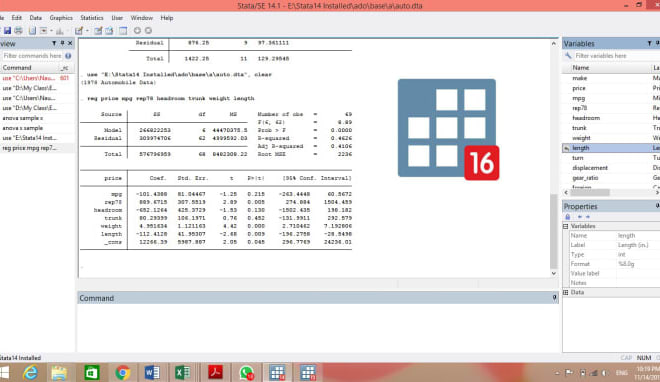Click the Variables horizontal scrollbar thumb
Image resolution: width=660 pixels, height=382 pixels.
pos(590,192)
